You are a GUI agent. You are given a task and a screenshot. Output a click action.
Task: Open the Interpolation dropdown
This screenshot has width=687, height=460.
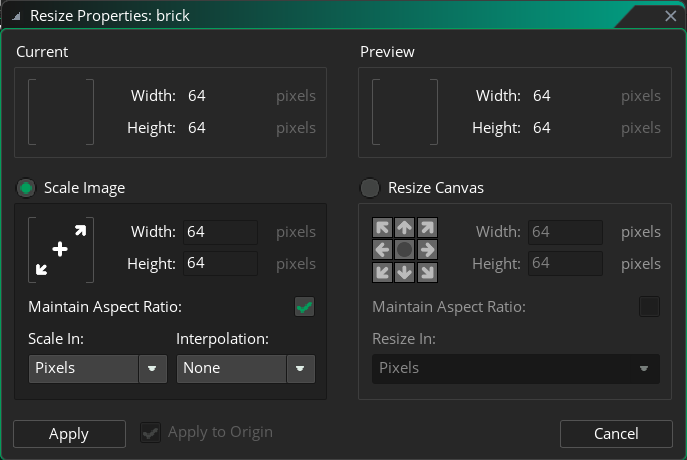coord(246,368)
